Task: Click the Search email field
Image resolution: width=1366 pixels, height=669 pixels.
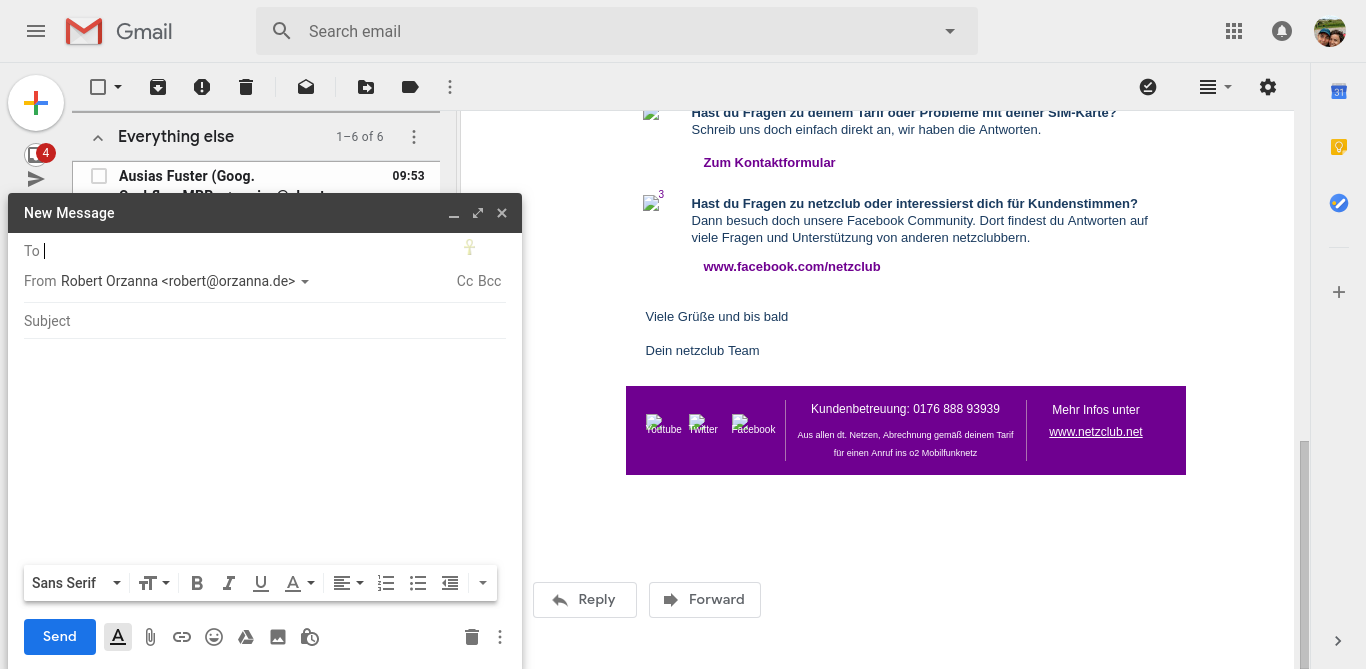Action: click(617, 31)
